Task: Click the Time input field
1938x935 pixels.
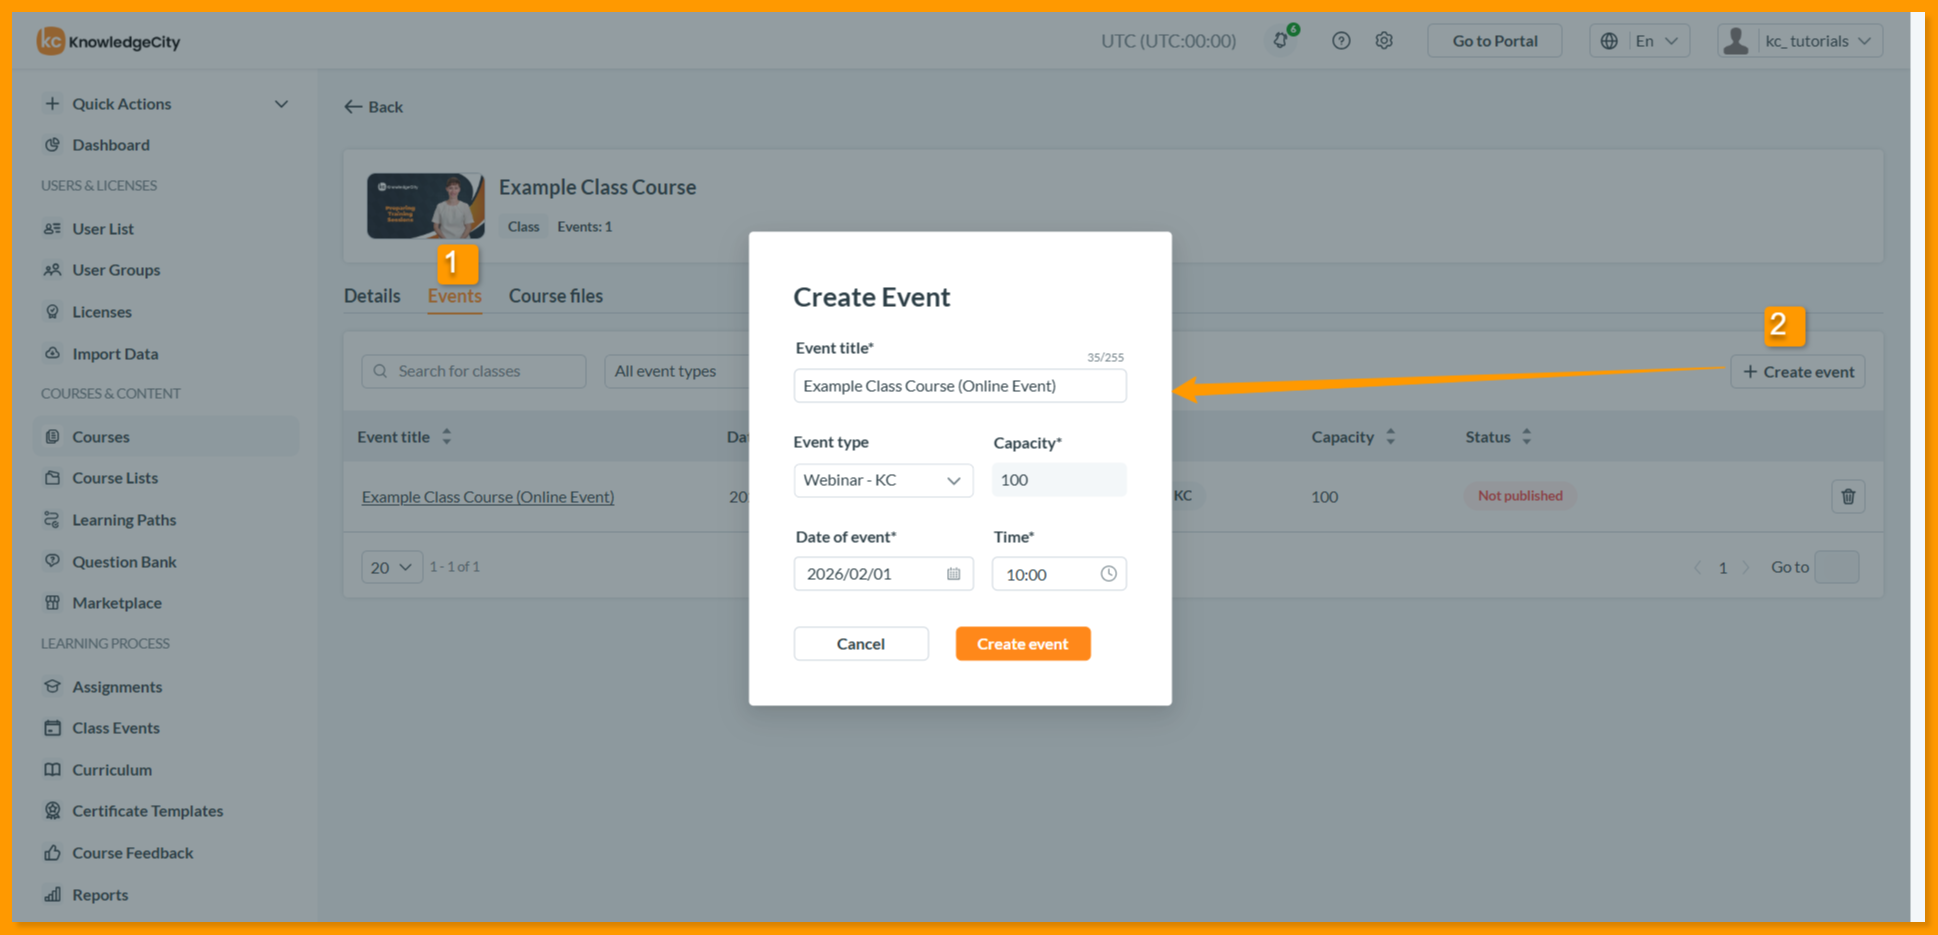Action: [1059, 574]
